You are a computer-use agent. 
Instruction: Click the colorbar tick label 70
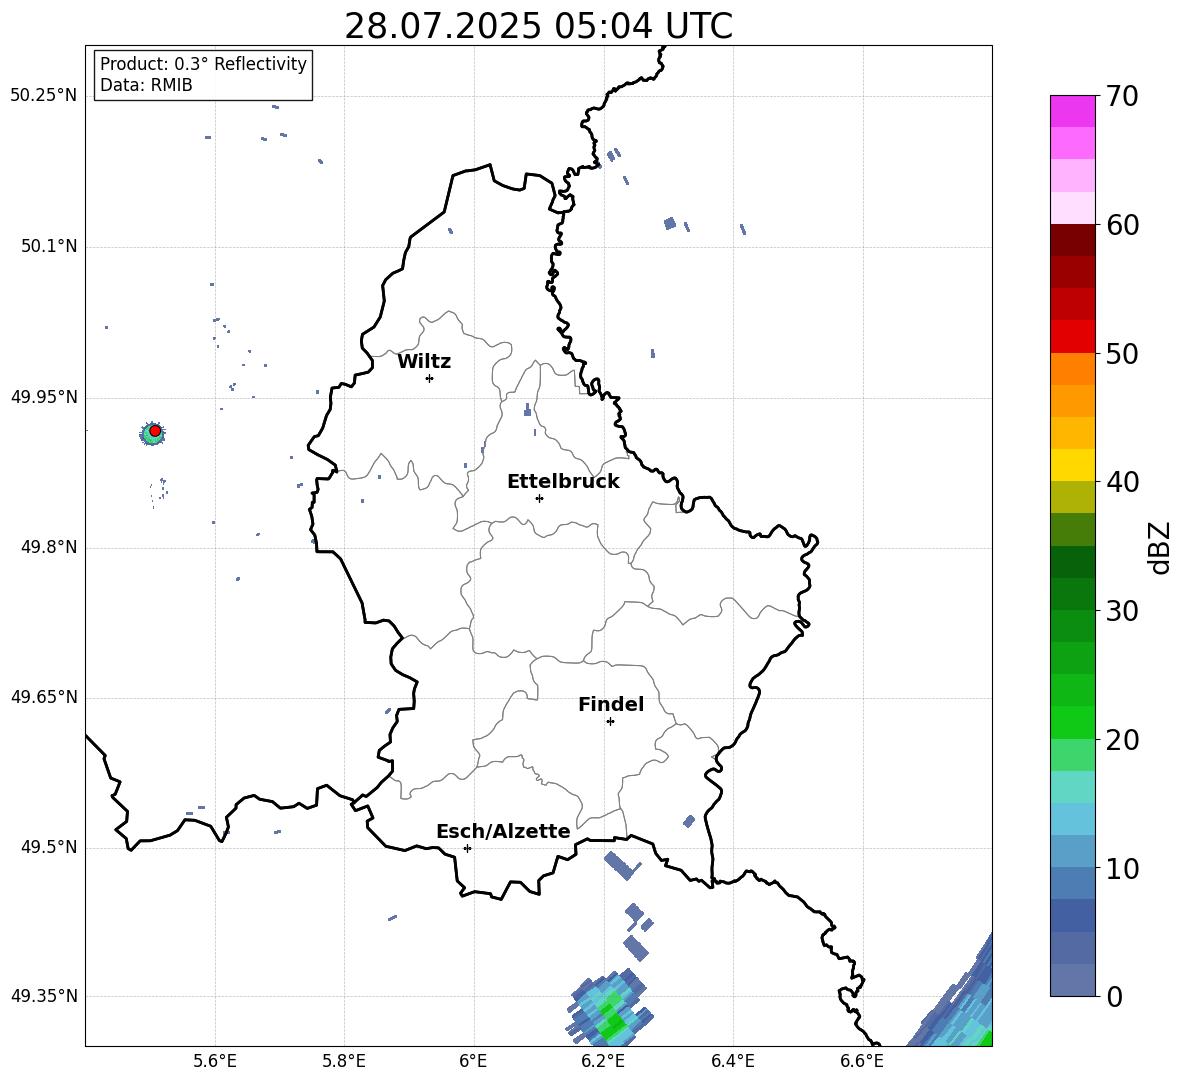point(1122,96)
